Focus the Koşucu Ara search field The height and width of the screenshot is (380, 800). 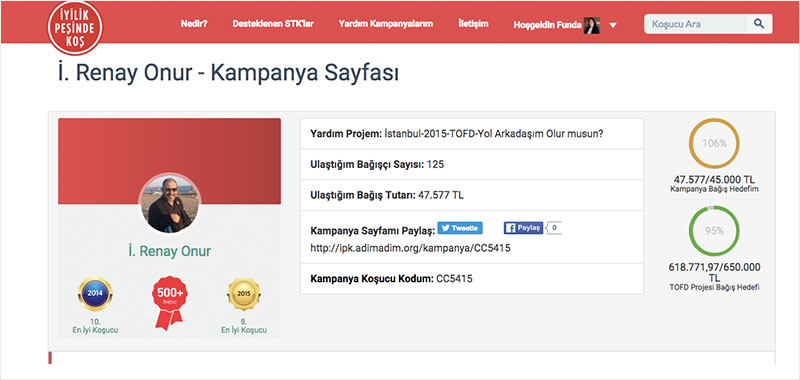pyautogui.click(x=696, y=24)
